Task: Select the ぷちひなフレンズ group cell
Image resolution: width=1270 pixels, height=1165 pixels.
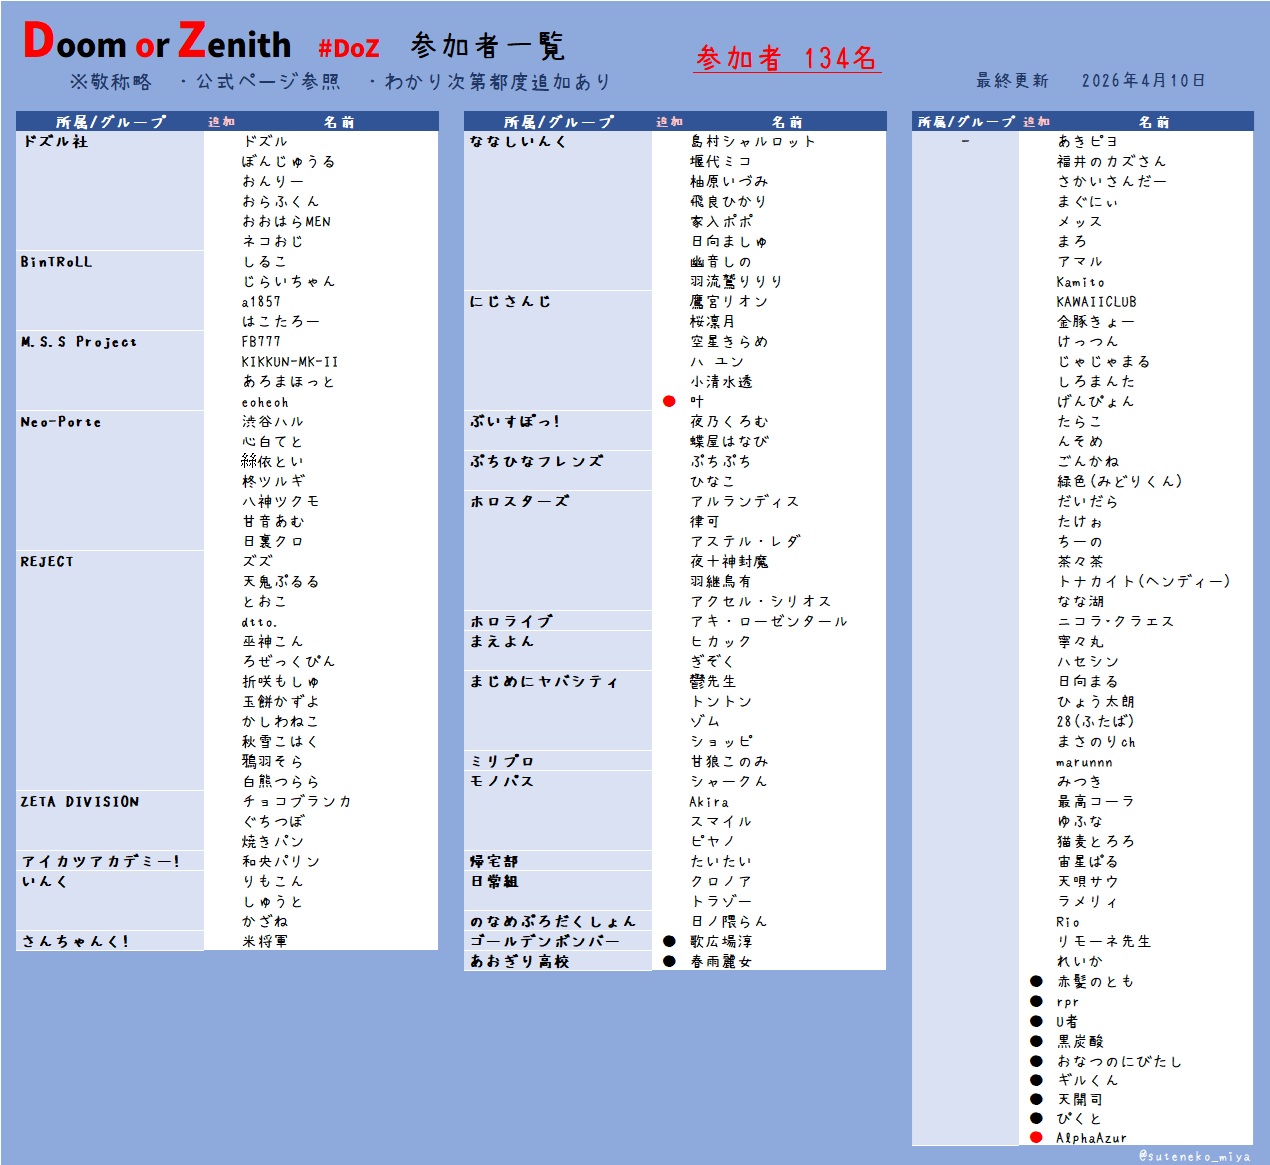Action: (558, 471)
